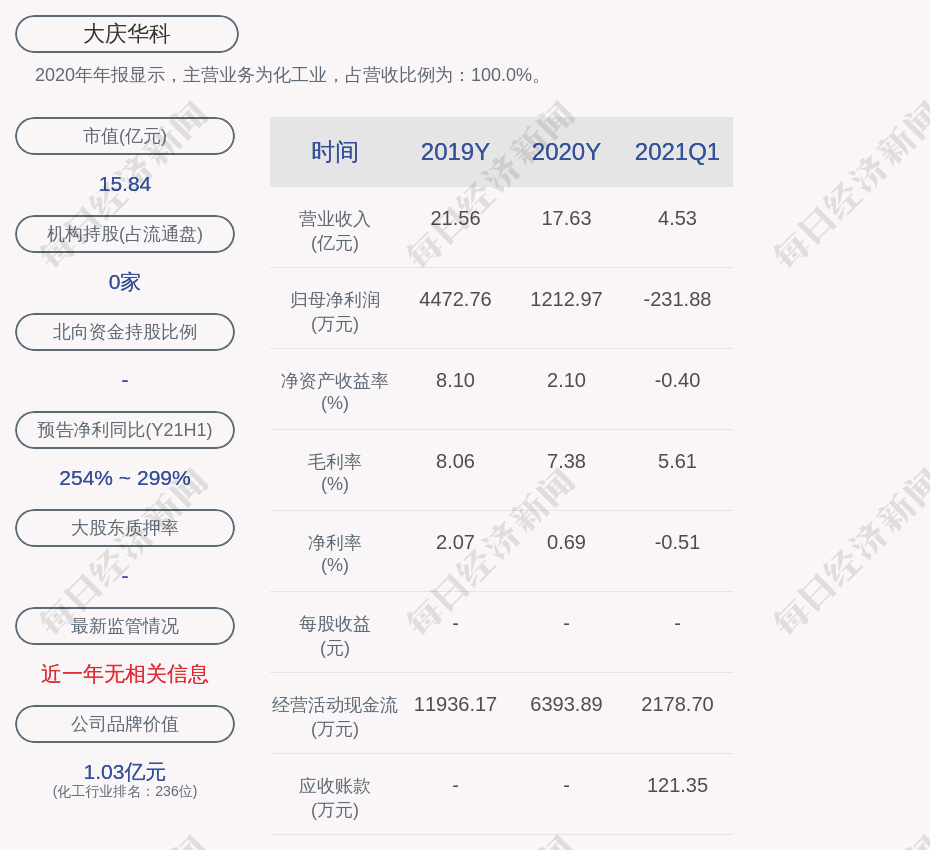Click the 2019Y column header
Image resolution: width=930 pixels, height=850 pixels.
click(x=455, y=152)
